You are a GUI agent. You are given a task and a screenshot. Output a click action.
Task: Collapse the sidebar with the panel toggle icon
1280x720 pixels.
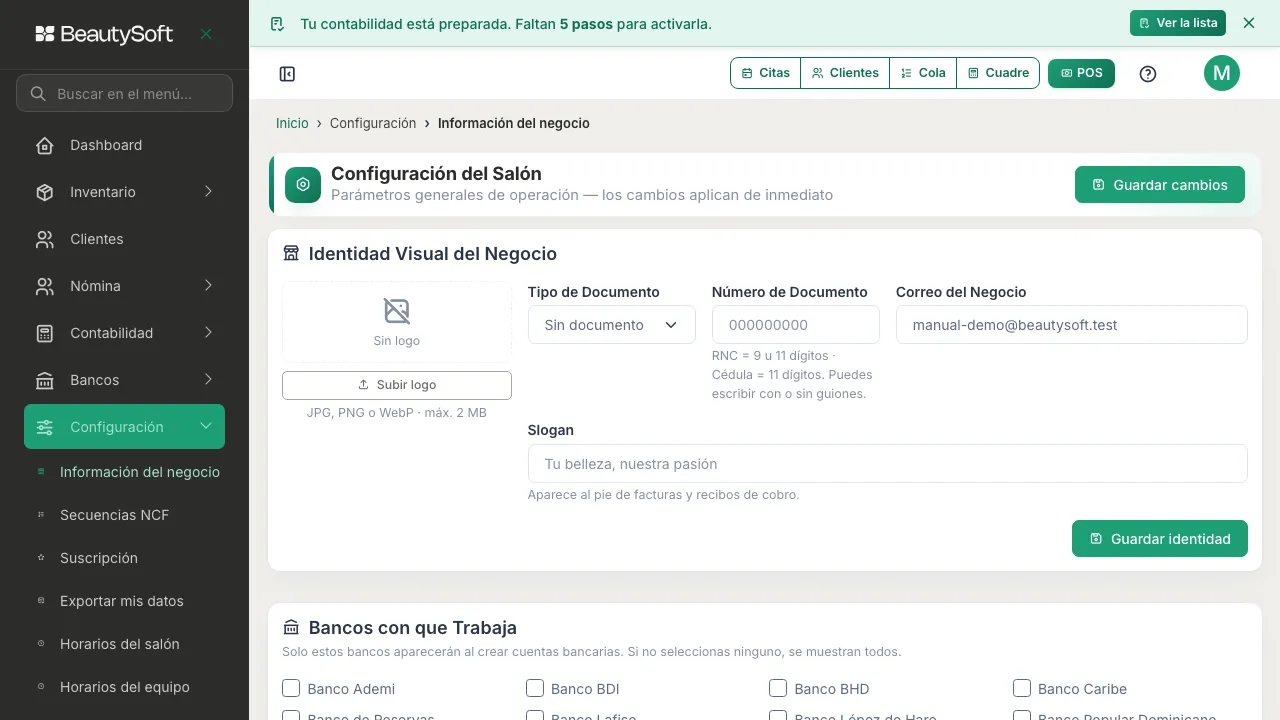(x=287, y=74)
